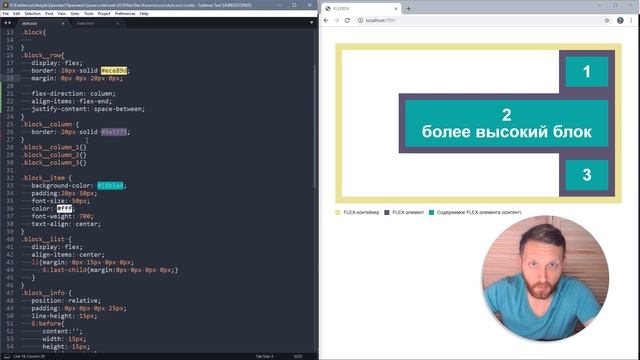Image resolution: width=640 pixels, height=360 pixels.
Task: Click the #fff color value on line 36
Action: point(64,209)
